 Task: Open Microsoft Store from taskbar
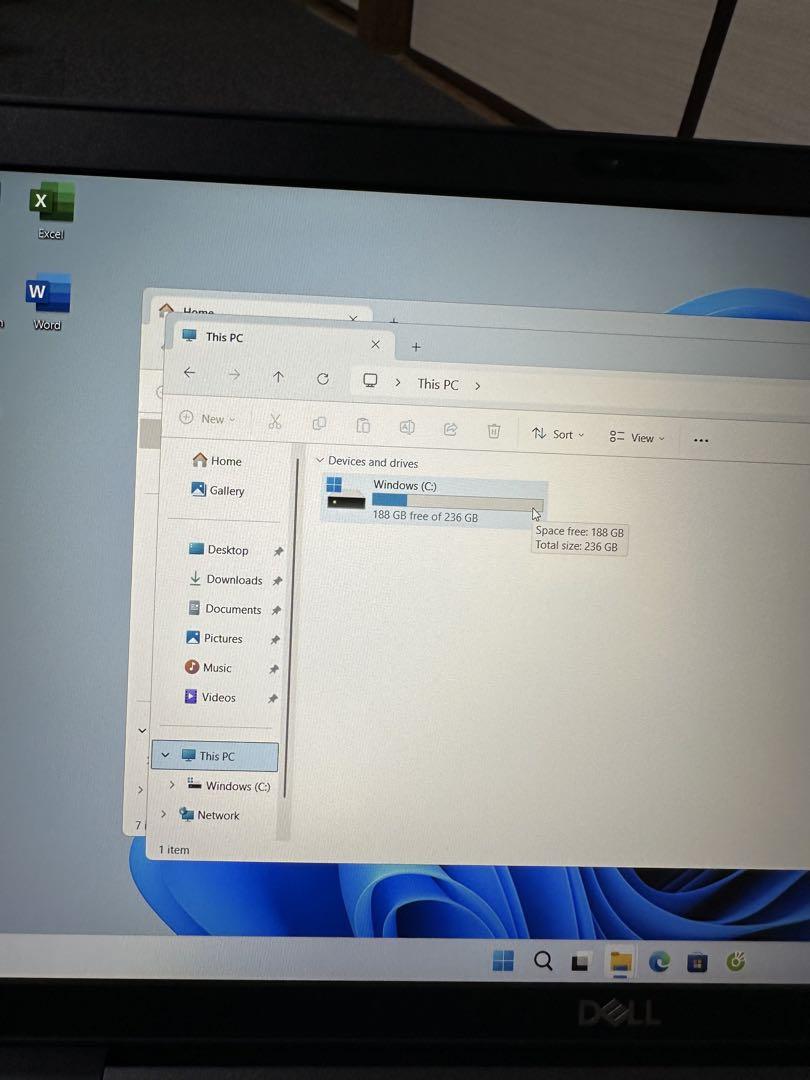[x=697, y=962]
